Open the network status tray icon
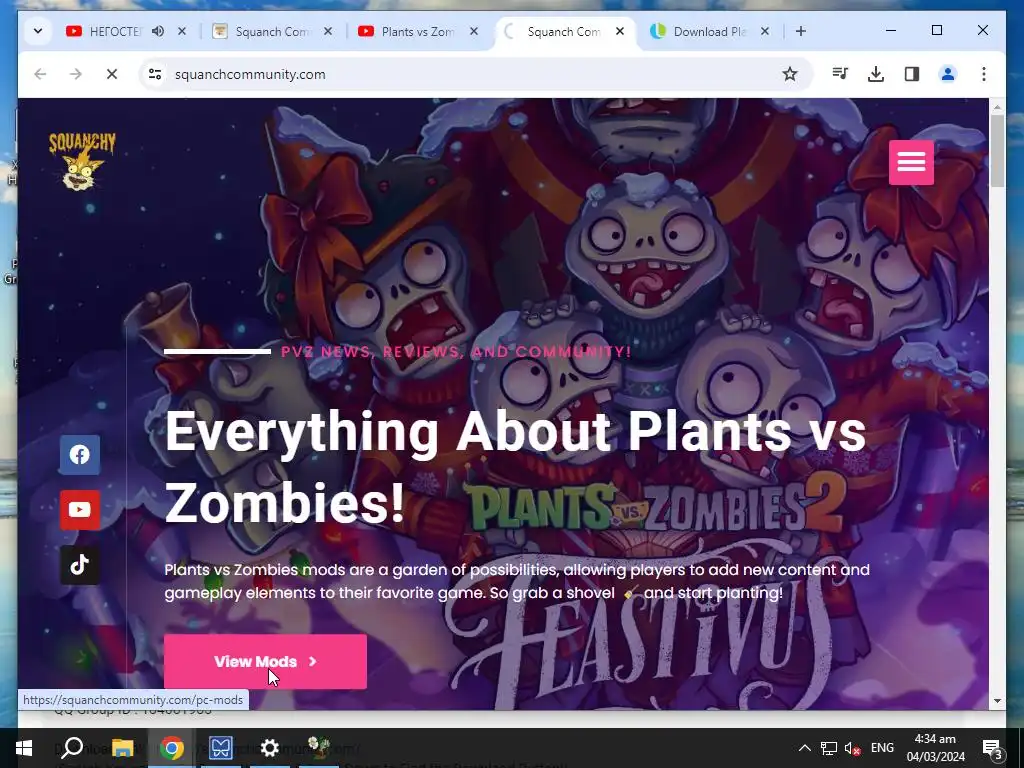Viewport: 1024px width, 768px height. [829, 748]
